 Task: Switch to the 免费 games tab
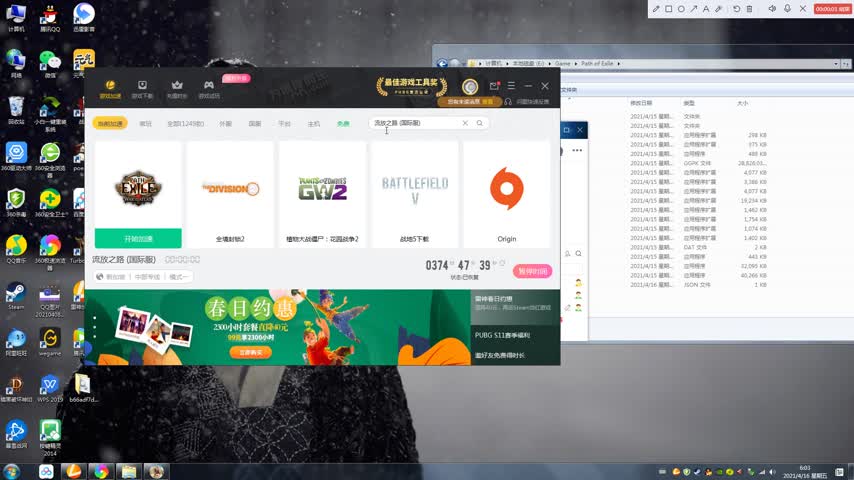pos(343,124)
